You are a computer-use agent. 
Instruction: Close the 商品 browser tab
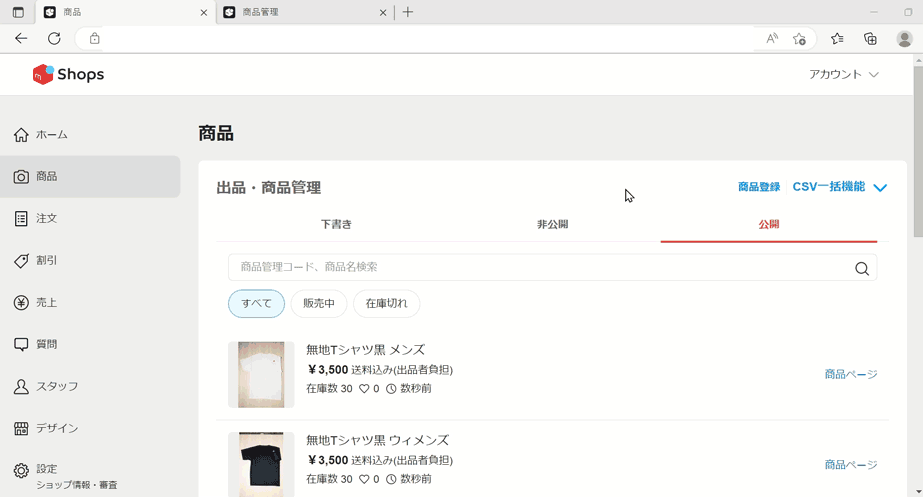pos(204,12)
